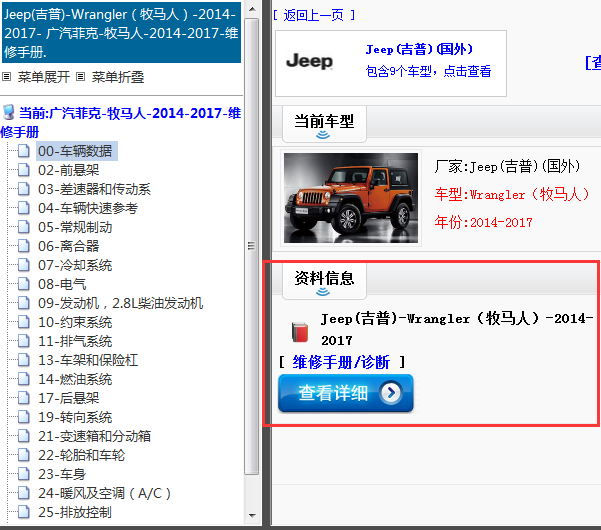Screen dimensions: 601x530
Task: Click the page icon beside 23-车身
Action: pos(23,474)
